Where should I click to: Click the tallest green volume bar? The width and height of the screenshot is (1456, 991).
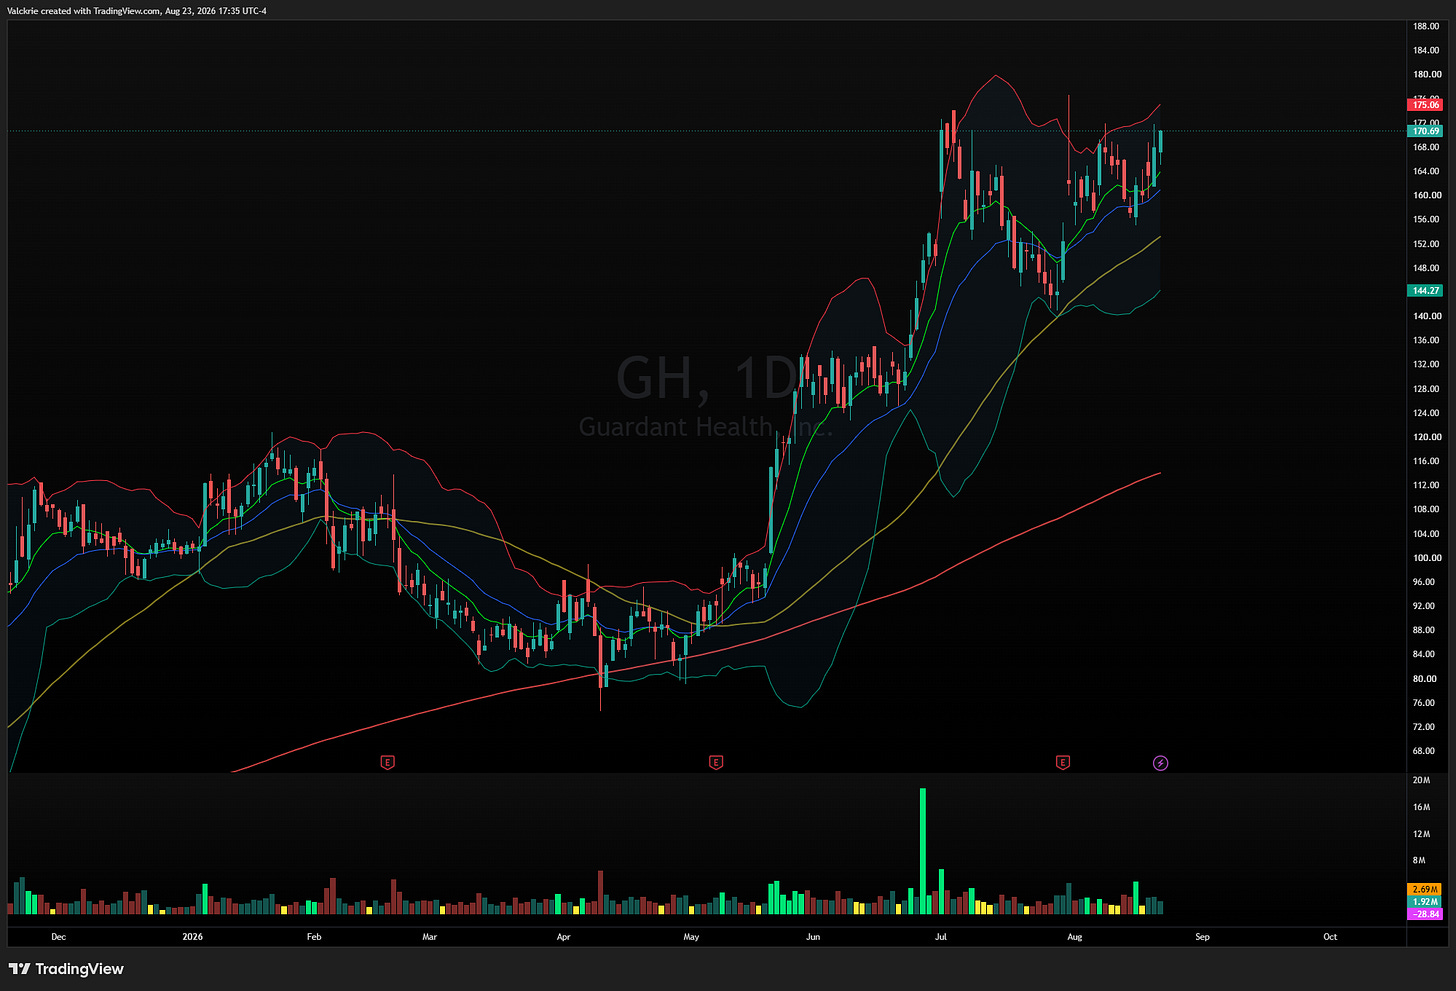(x=923, y=851)
